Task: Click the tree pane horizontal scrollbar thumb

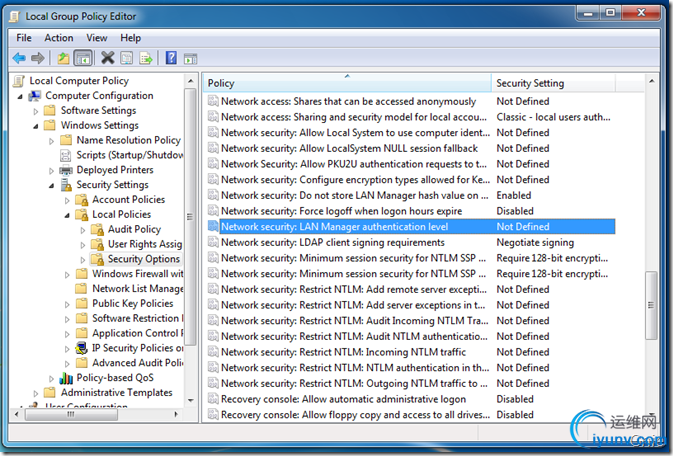Action: coord(71,414)
